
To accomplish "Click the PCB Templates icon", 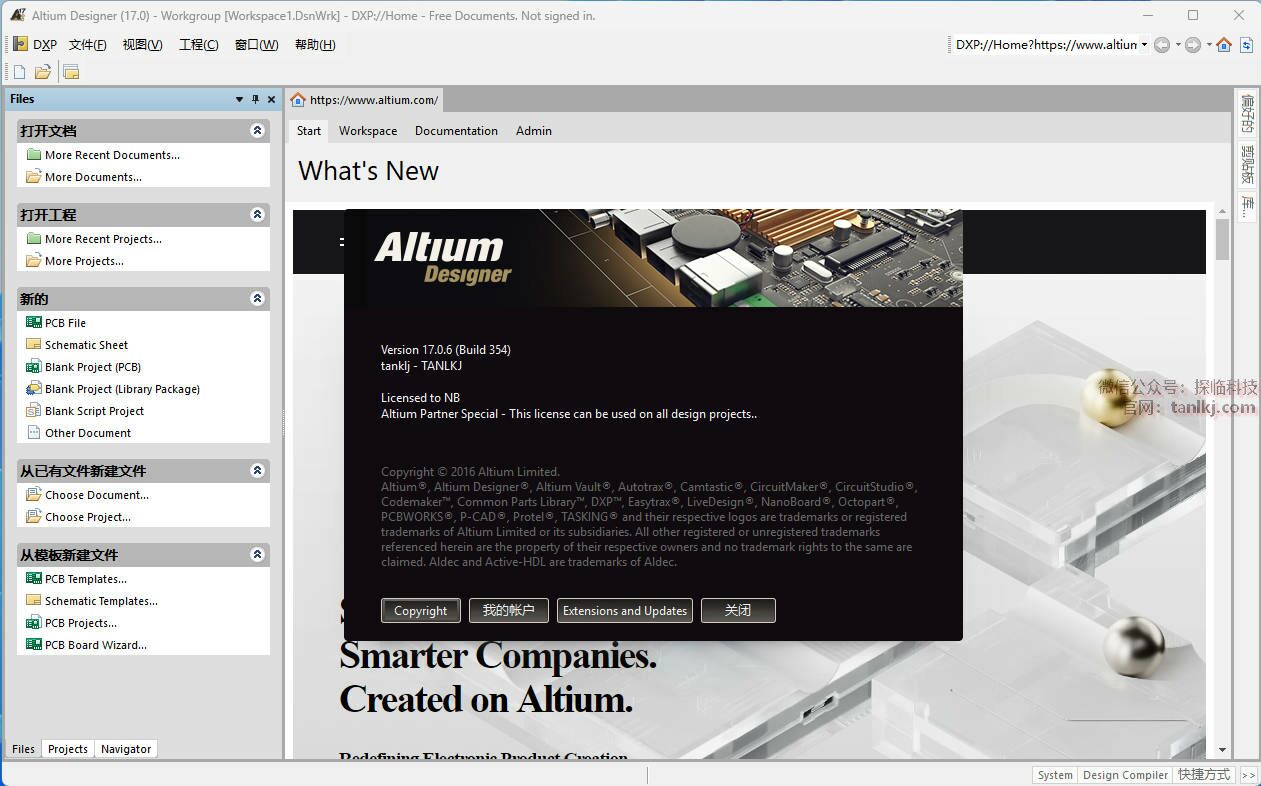I will [x=34, y=579].
